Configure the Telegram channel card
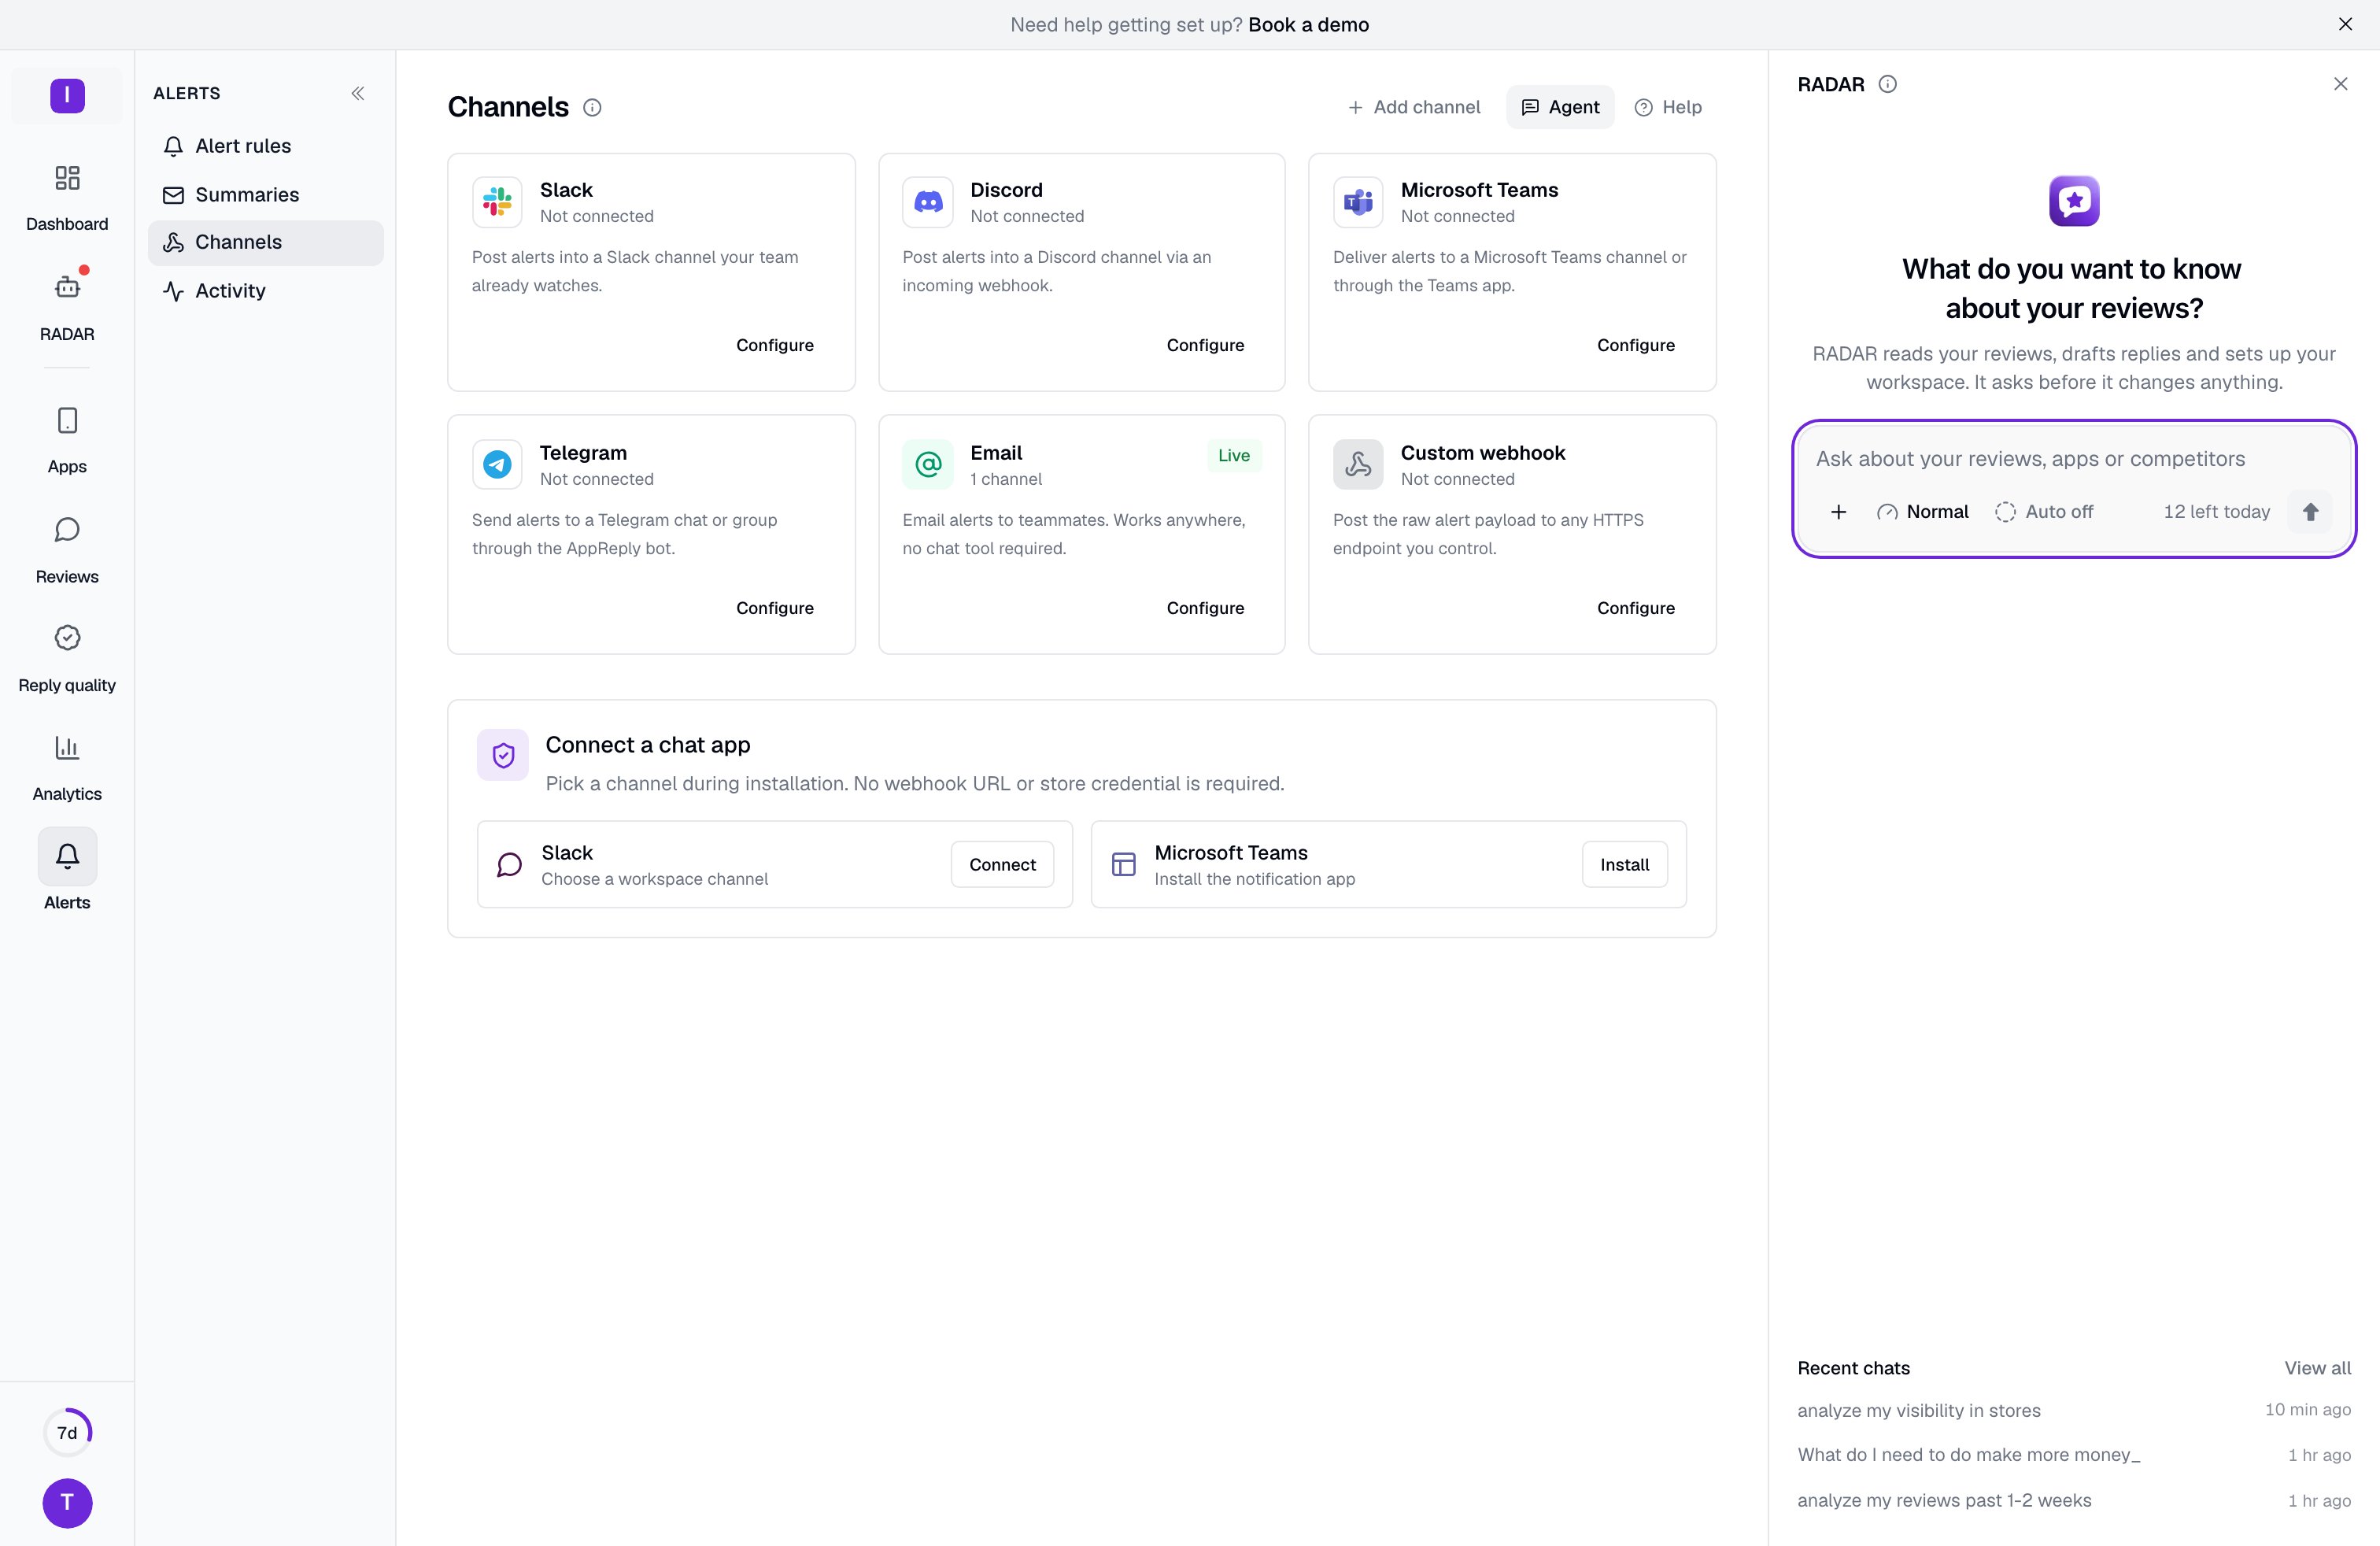This screenshot has width=2380, height=1546. tap(775, 608)
